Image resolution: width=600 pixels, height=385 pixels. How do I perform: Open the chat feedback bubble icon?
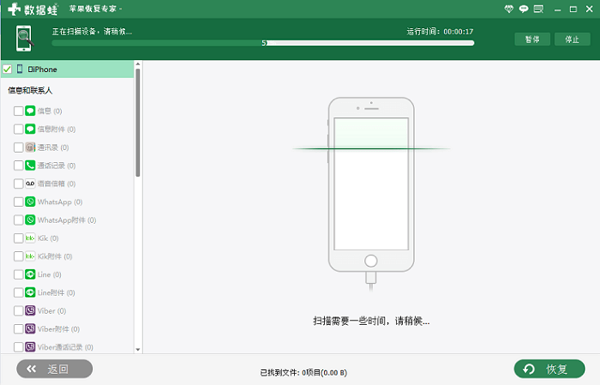click(x=523, y=9)
